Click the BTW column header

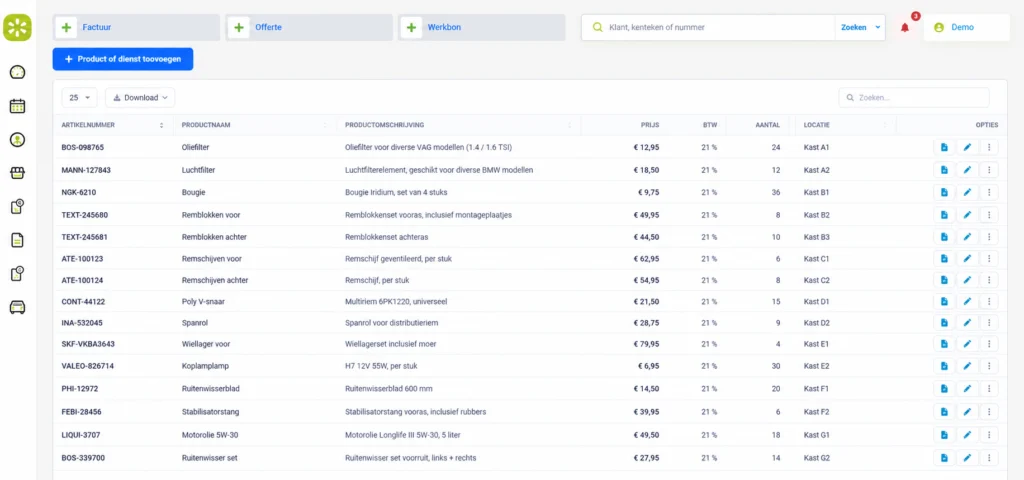[710, 125]
